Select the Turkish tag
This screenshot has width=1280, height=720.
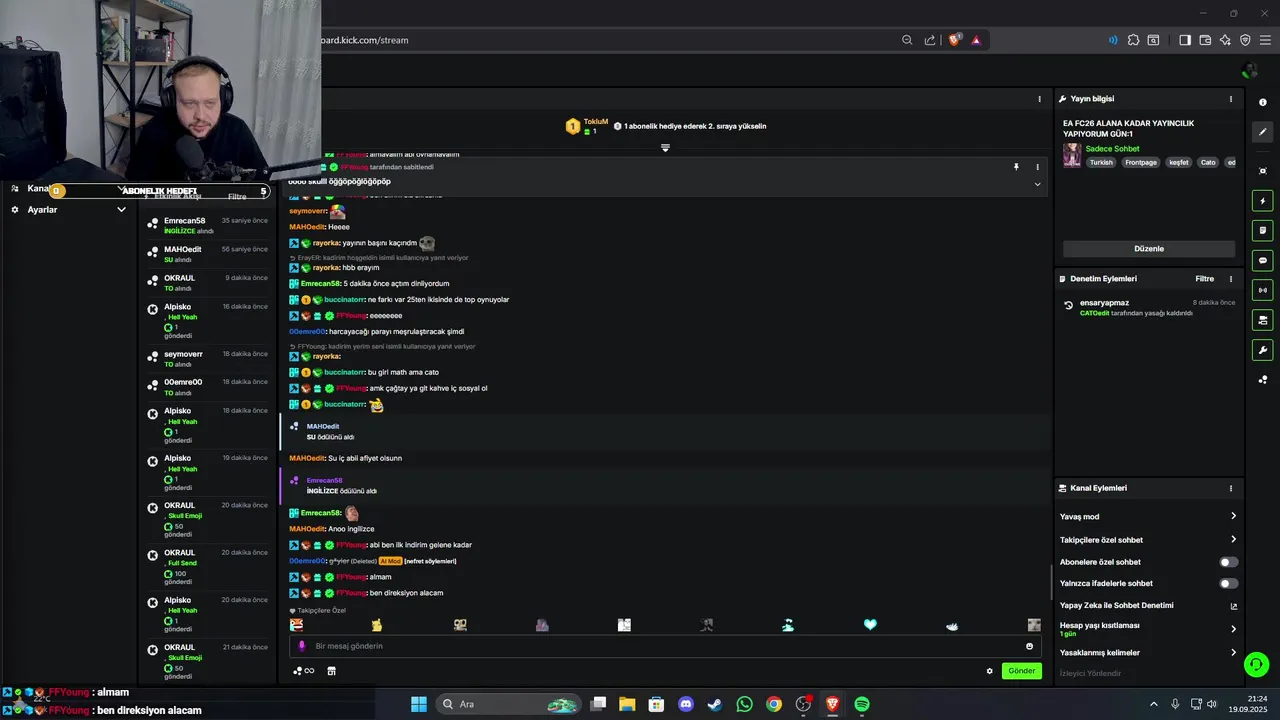pos(1101,162)
